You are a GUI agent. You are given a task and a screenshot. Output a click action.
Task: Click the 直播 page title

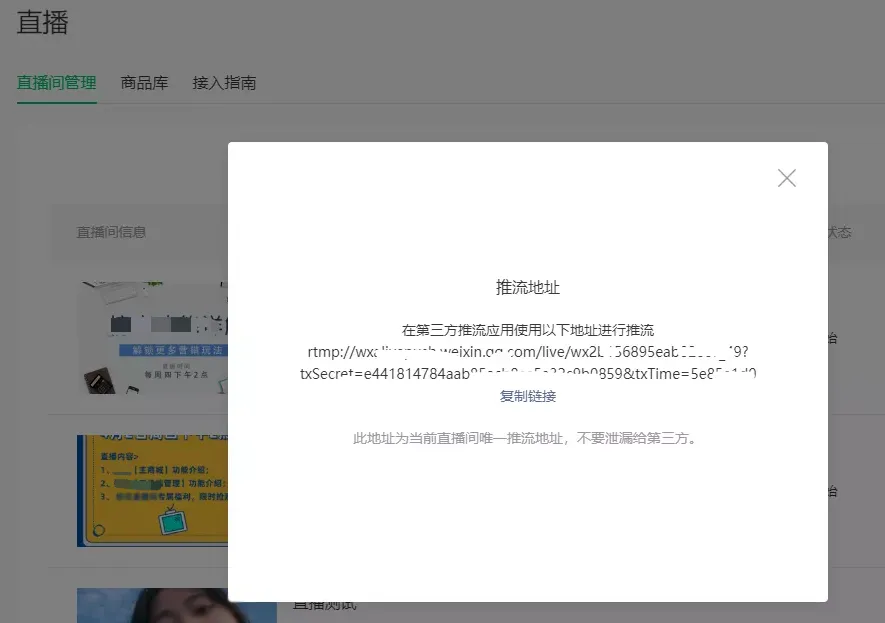click(x=42, y=22)
